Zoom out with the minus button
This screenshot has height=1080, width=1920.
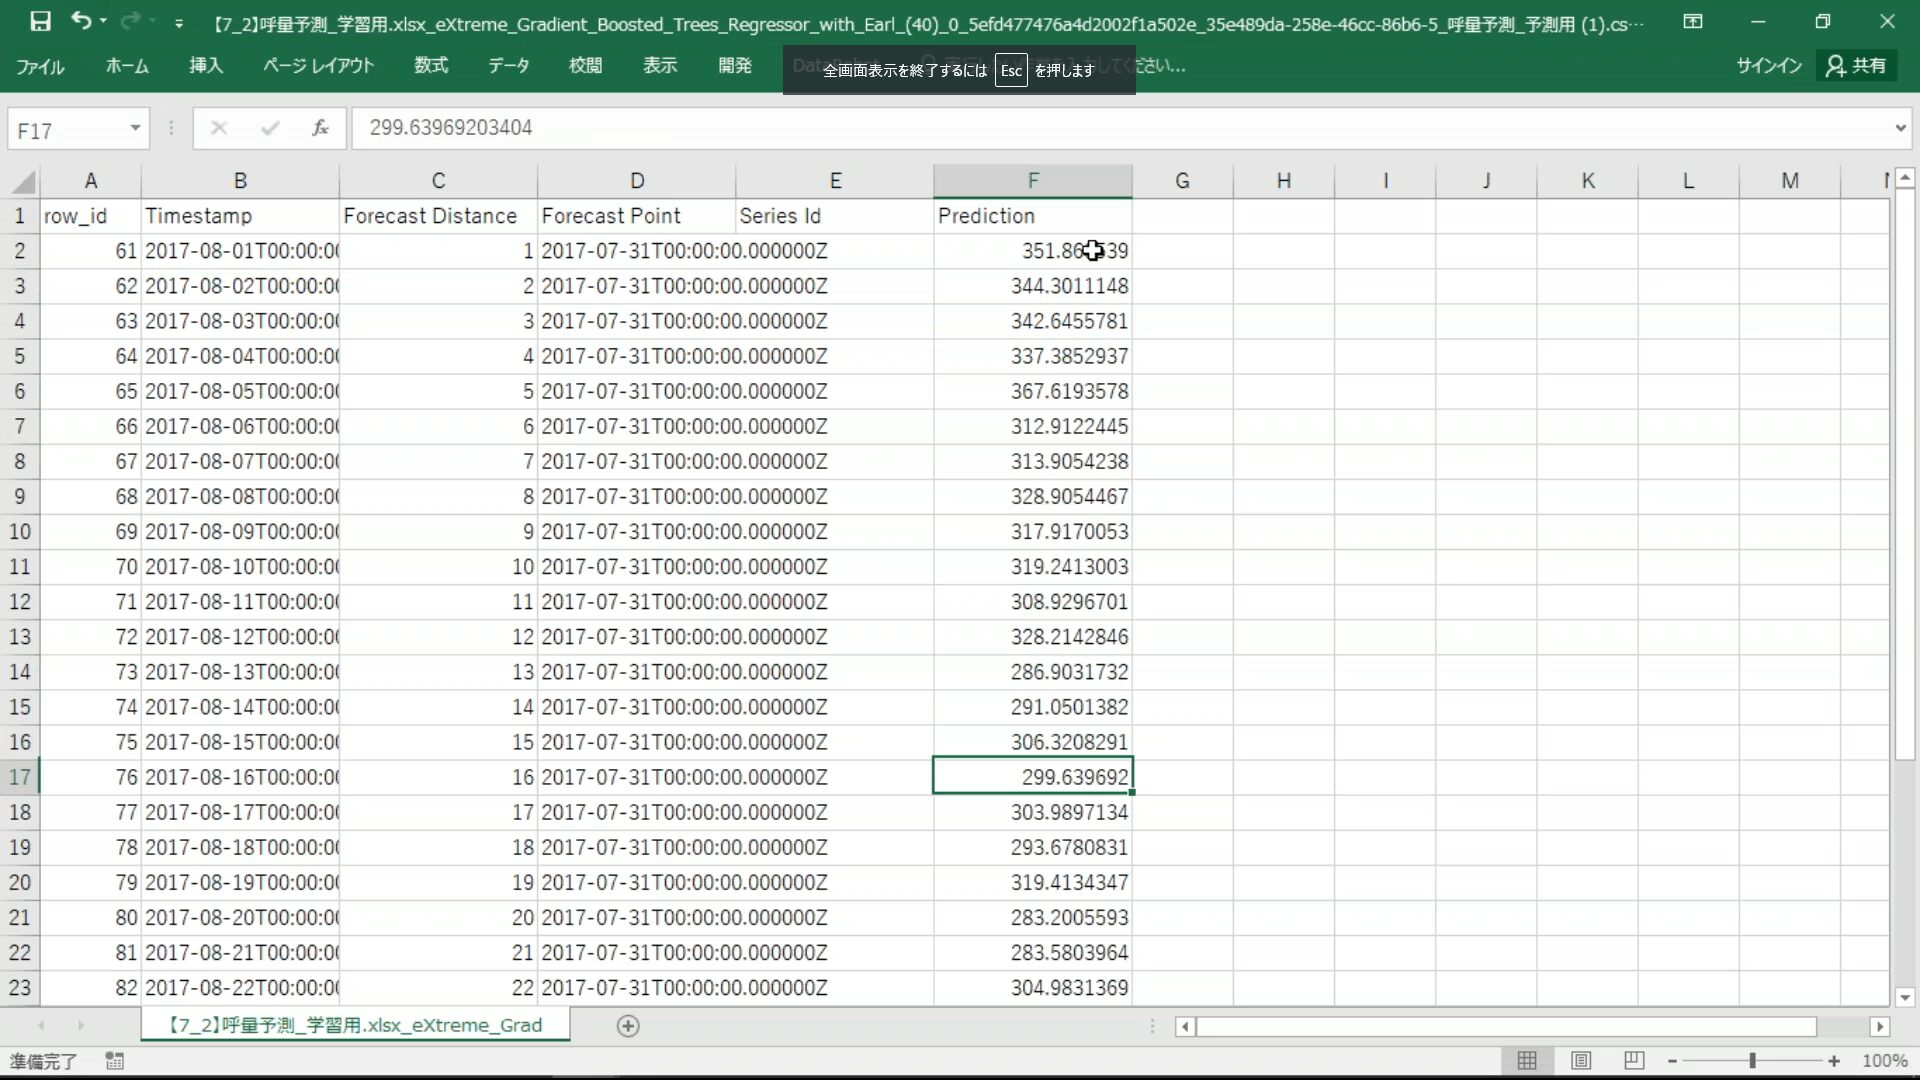point(1672,1061)
